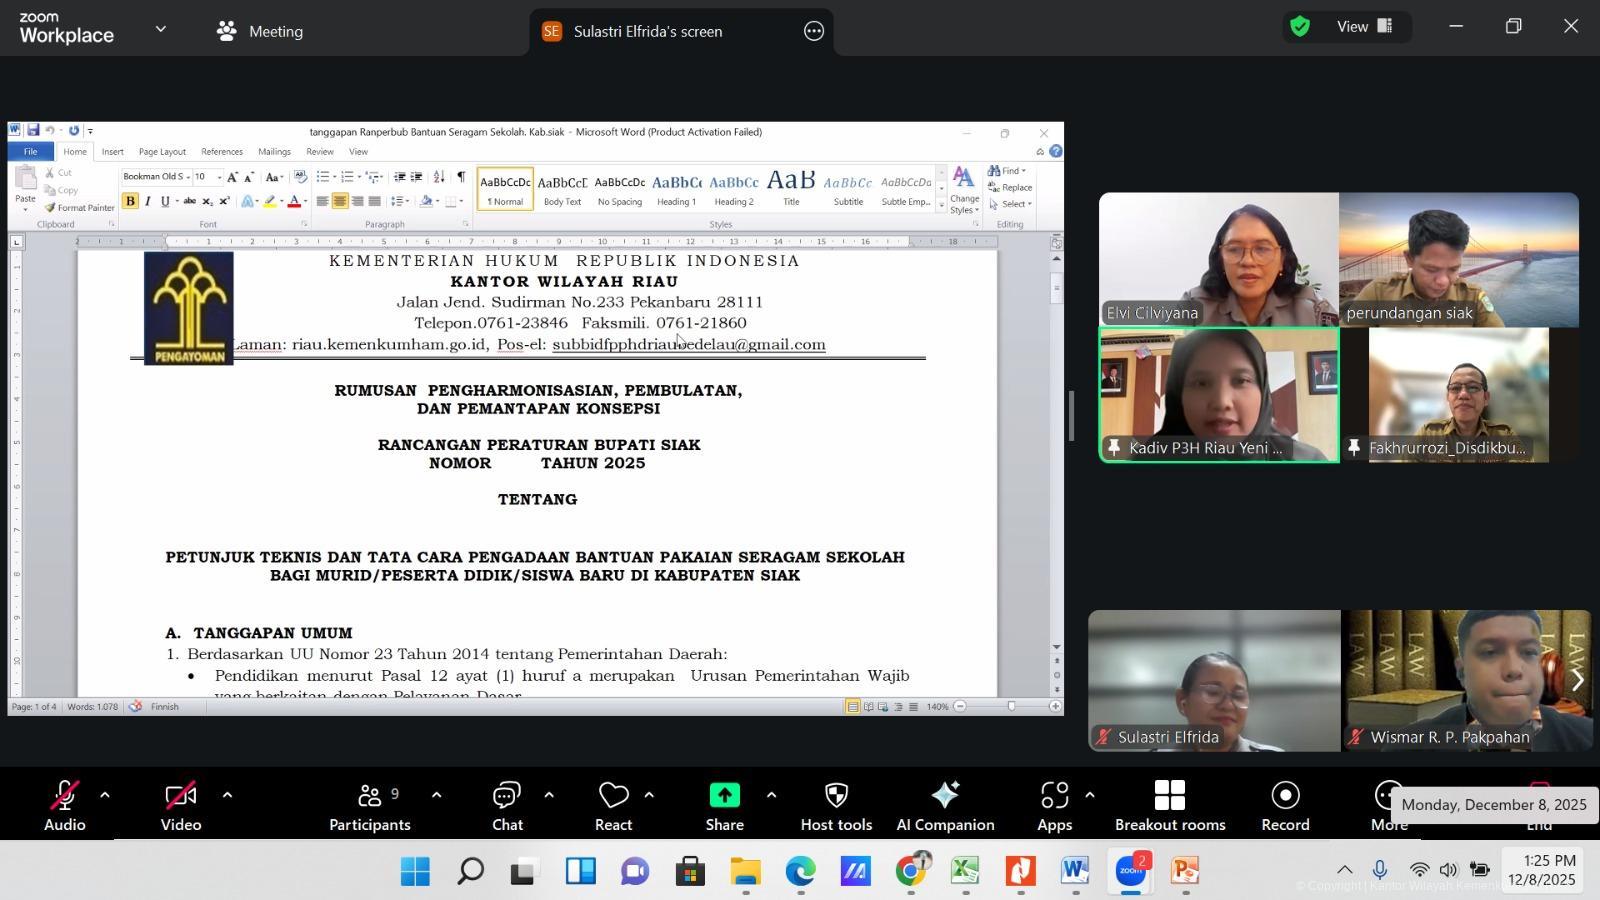Viewport: 1600px width, 900px height.
Task: Open Host tools shield icon
Action: pos(836,806)
